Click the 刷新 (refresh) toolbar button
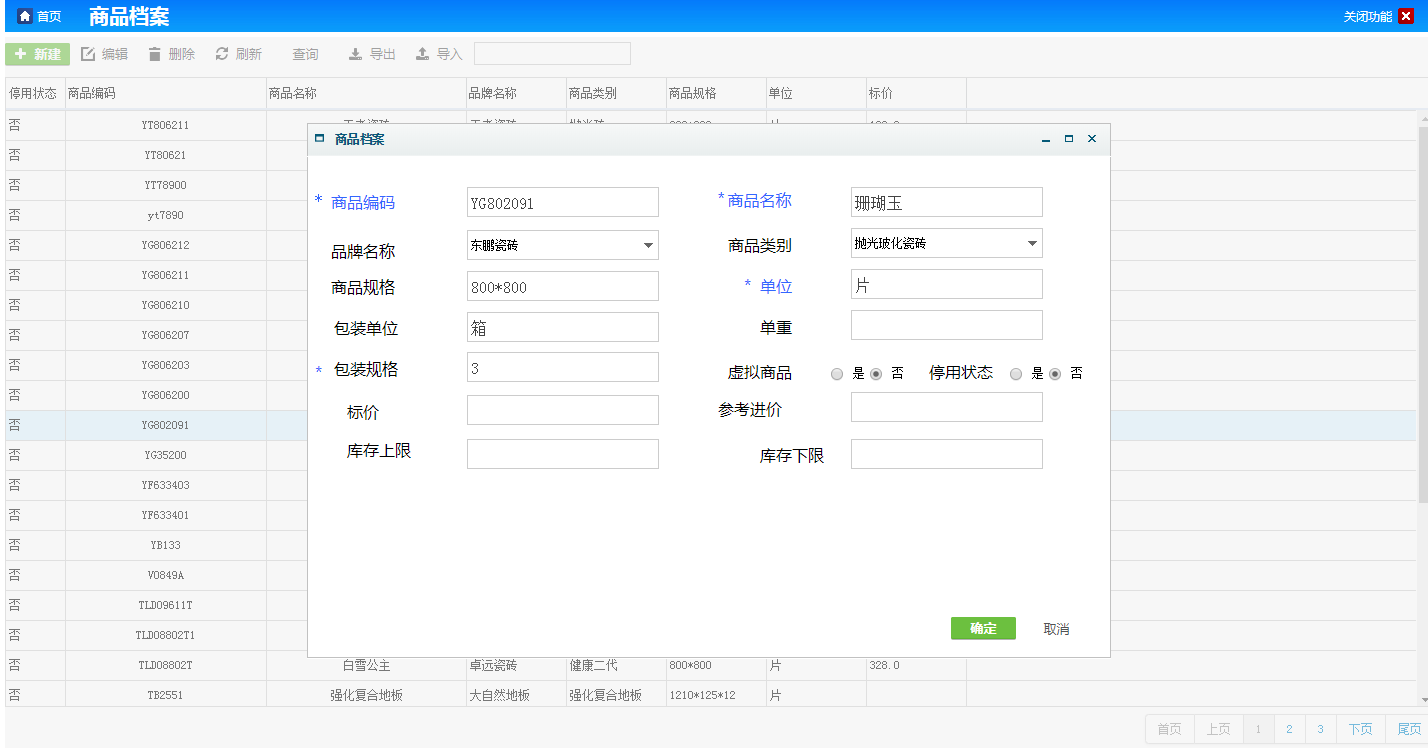This screenshot has width=1428, height=748. (x=238, y=54)
